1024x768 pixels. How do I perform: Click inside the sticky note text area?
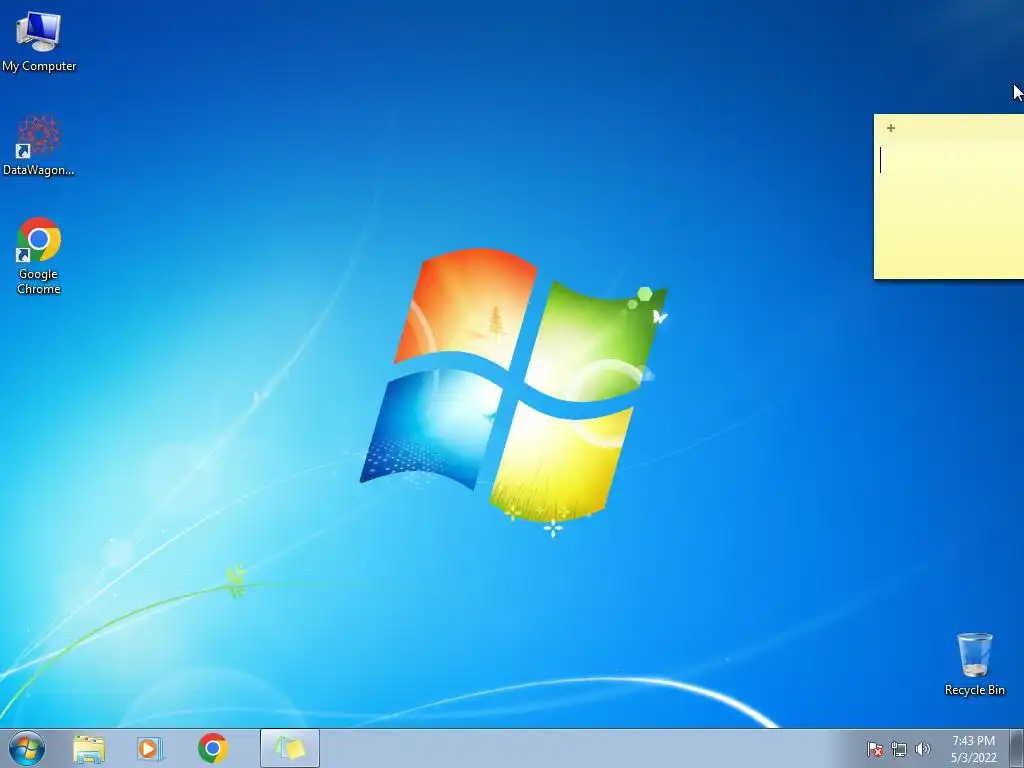949,209
